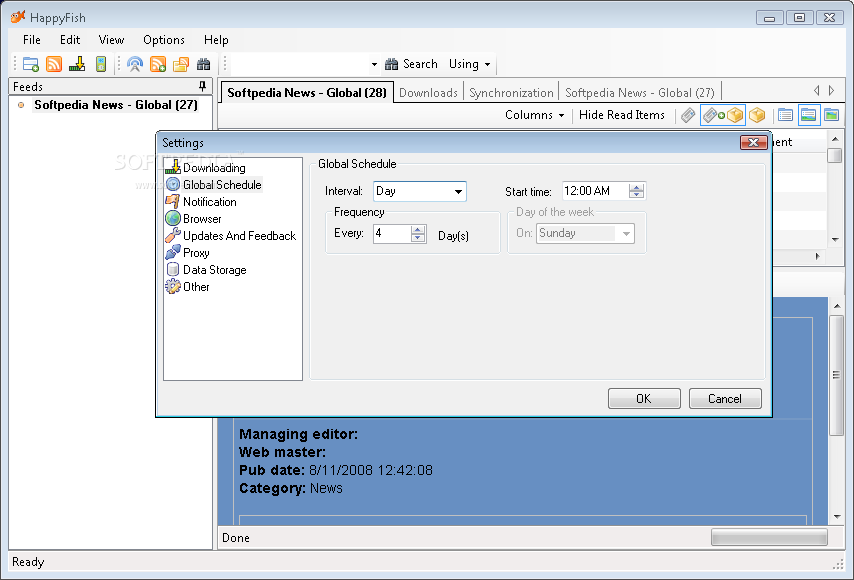
Task: Close the Settings dialog
Action: (753, 142)
